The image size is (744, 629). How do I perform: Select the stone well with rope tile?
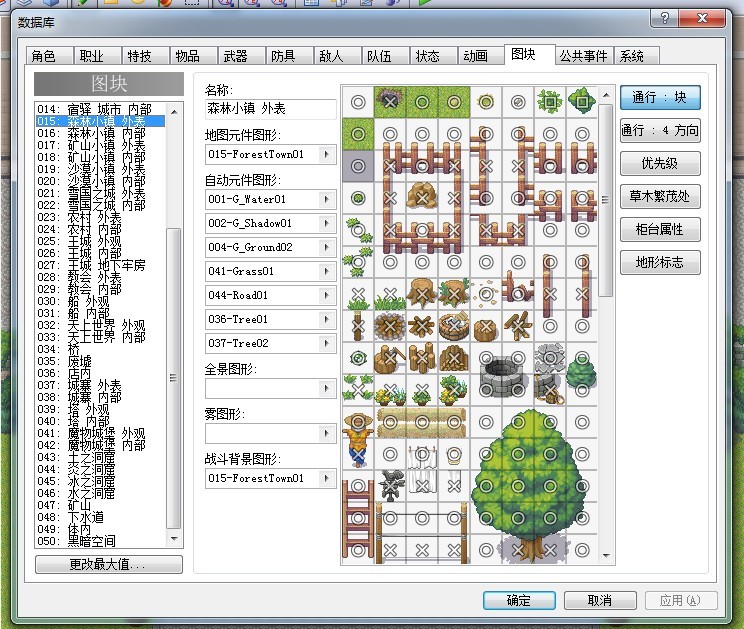[x=550, y=390]
